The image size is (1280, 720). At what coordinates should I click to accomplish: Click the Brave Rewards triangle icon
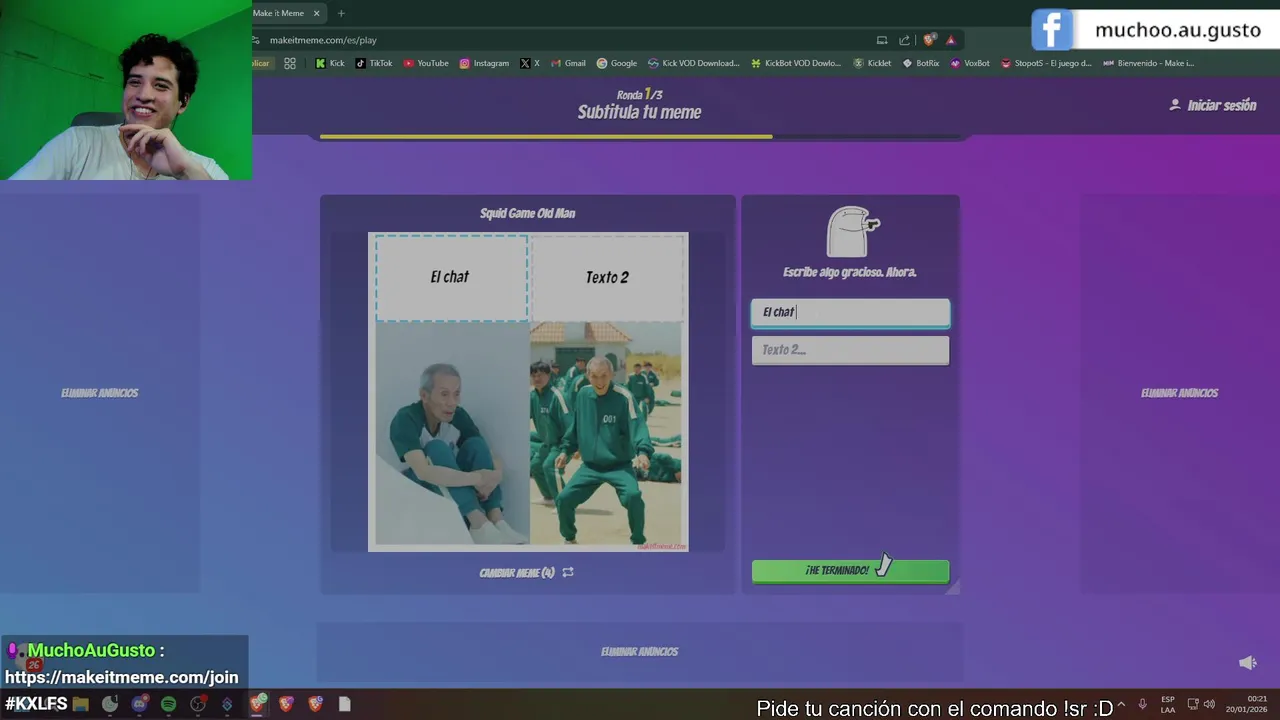[x=951, y=40]
